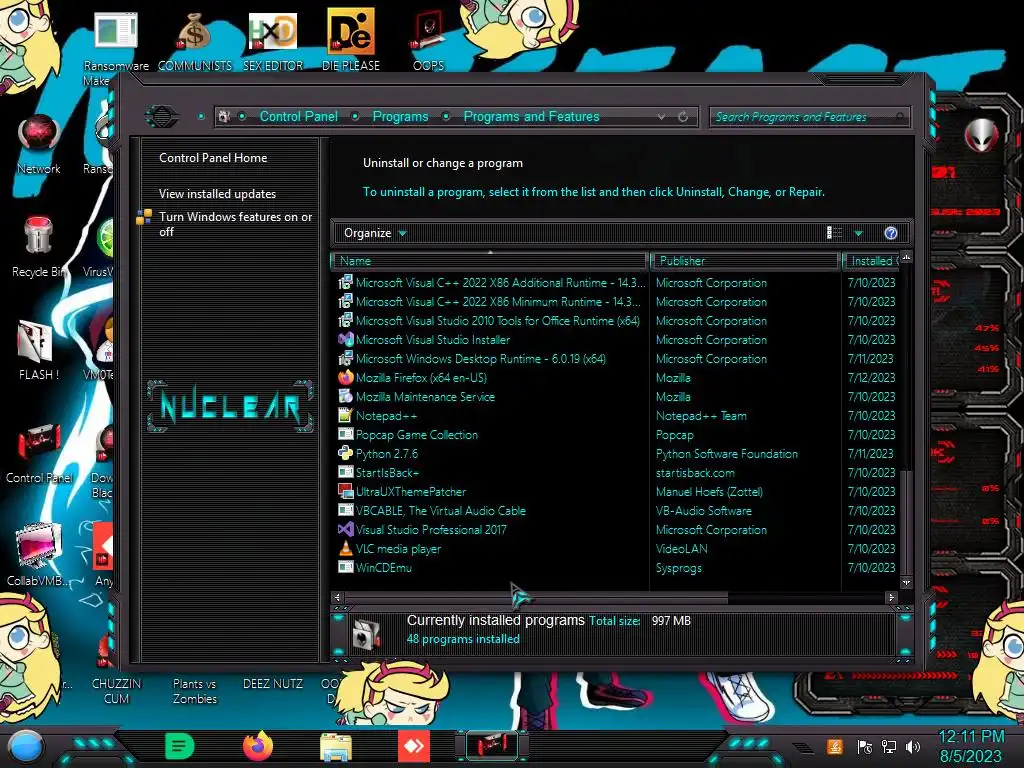Click the Search Programs and Features field

point(809,117)
